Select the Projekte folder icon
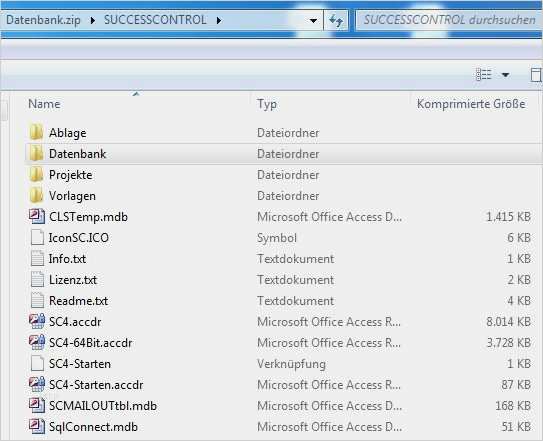The height and width of the screenshot is (441, 543). click(x=36, y=175)
